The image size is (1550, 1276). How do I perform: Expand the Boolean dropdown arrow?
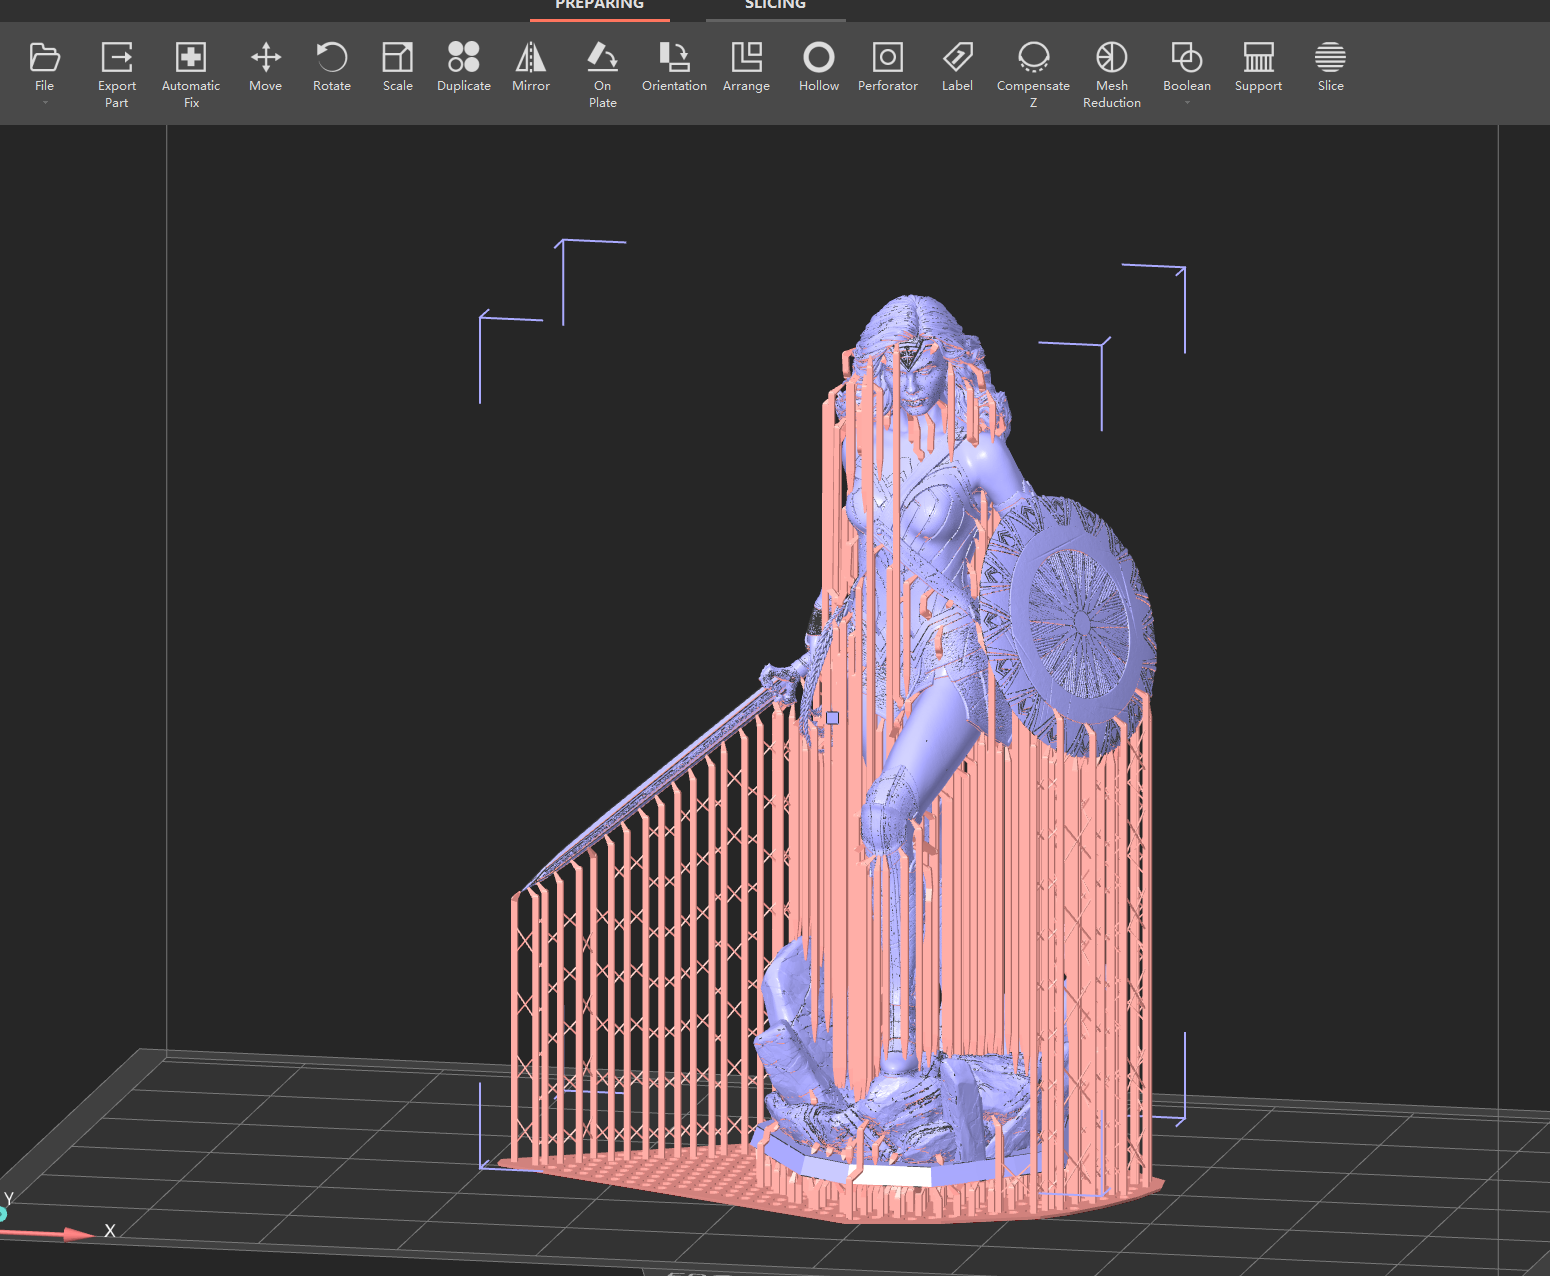coord(1187,102)
